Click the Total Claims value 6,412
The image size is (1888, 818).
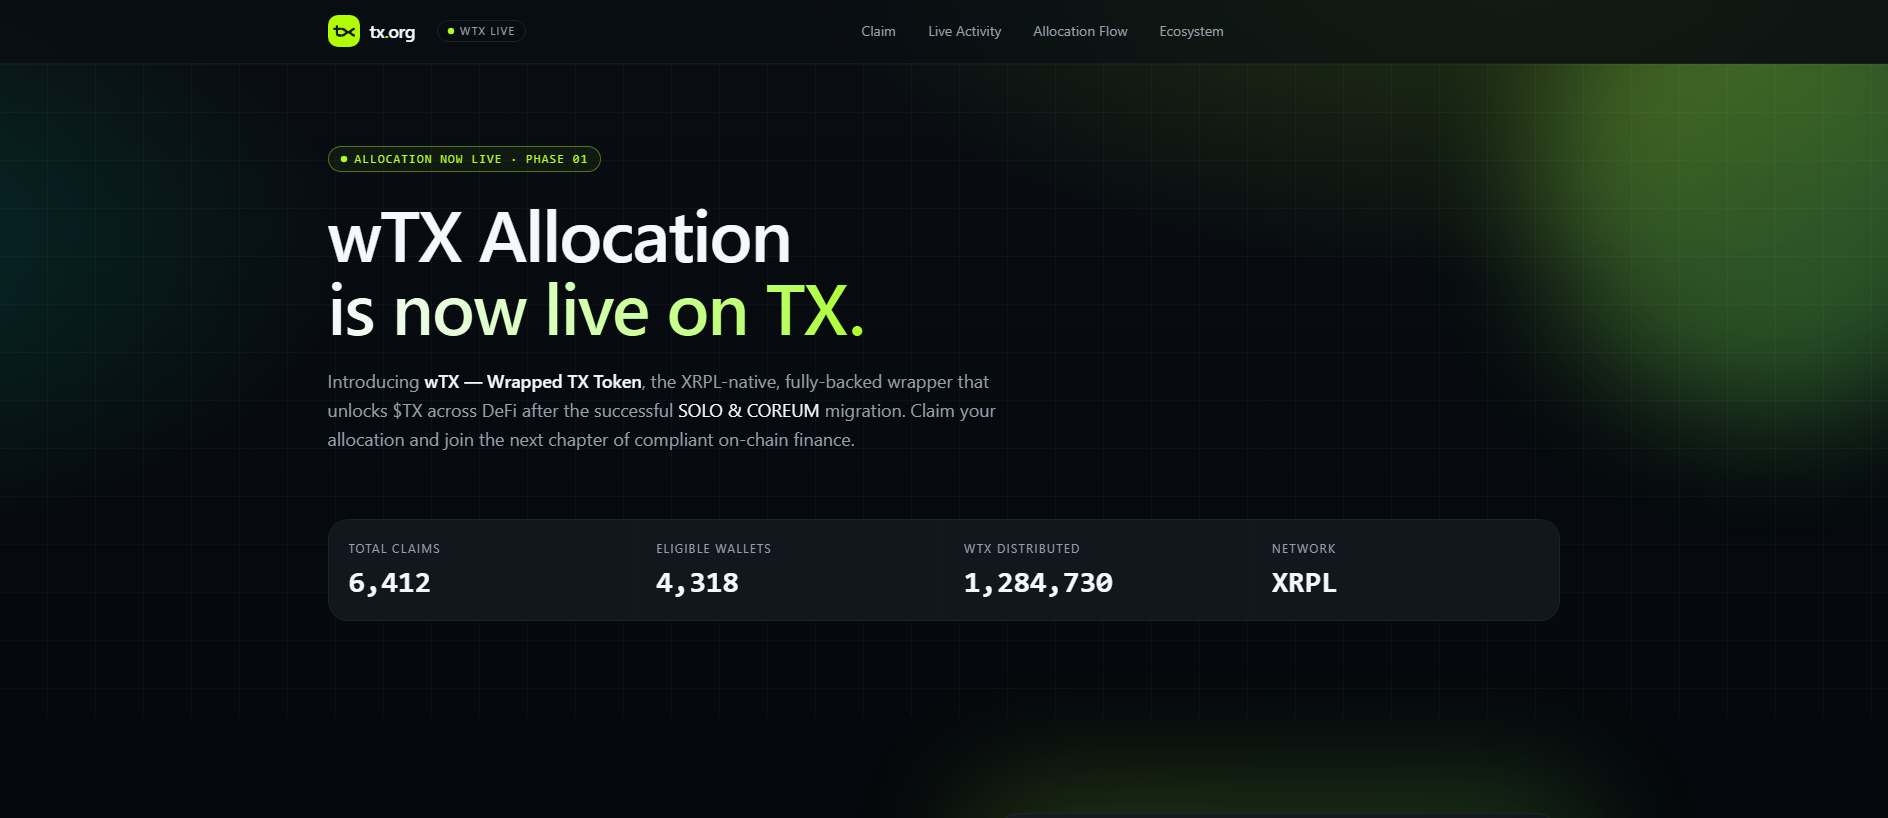[x=389, y=583]
